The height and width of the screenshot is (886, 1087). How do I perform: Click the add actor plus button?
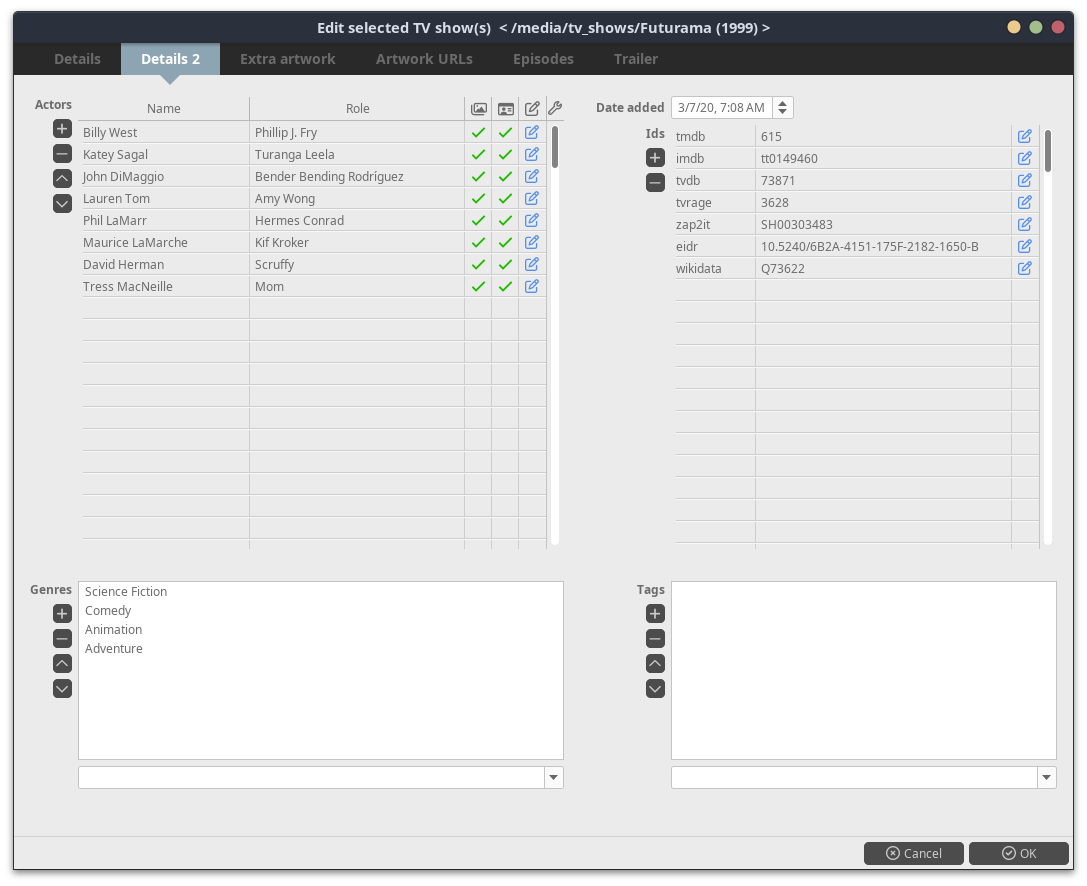62,129
